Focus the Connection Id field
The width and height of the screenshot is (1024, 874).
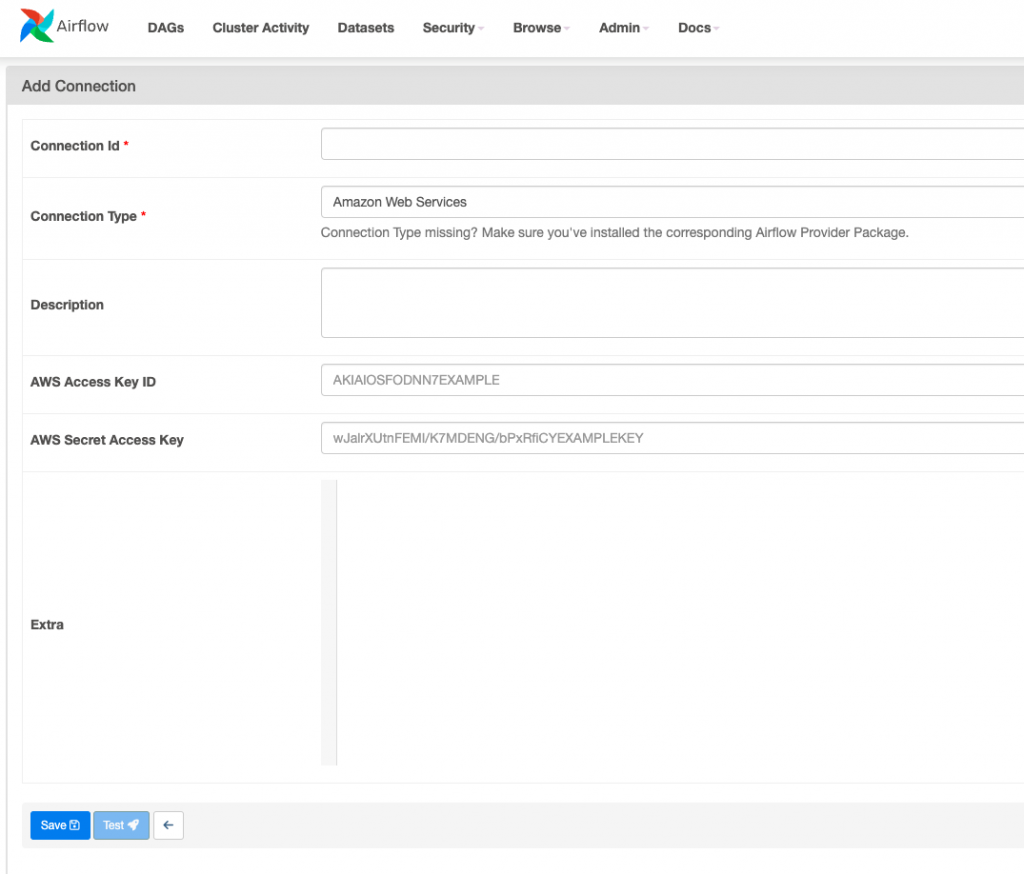coord(672,144)
